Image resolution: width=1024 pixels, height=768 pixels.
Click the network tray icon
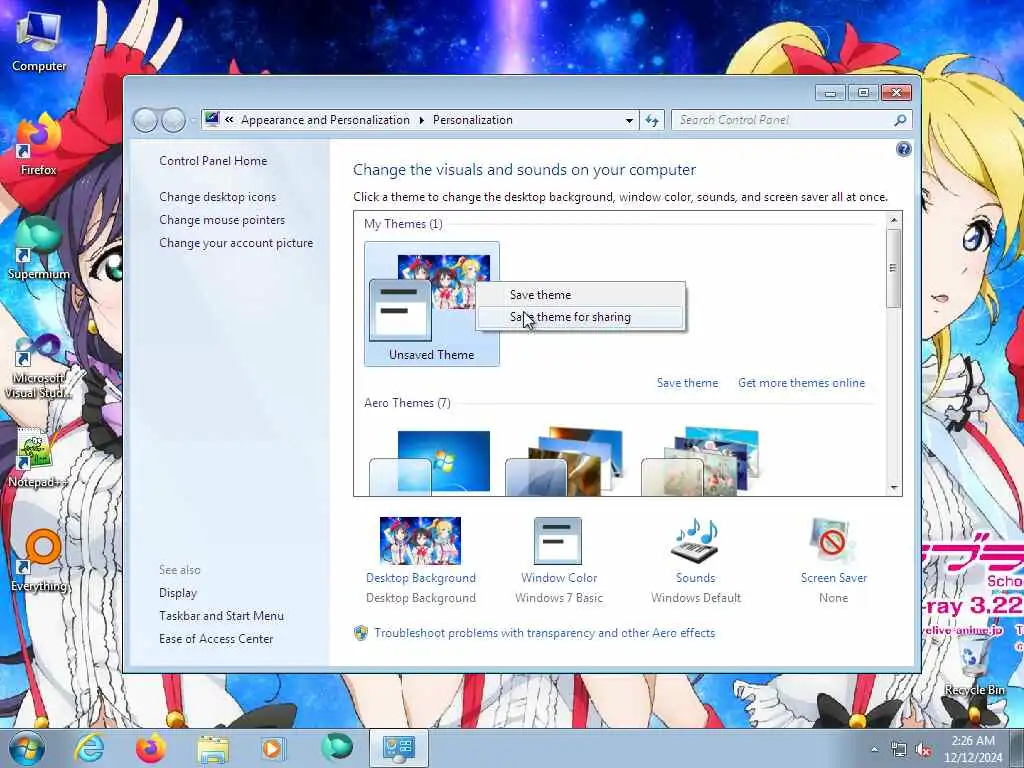(x=899, y=750)
